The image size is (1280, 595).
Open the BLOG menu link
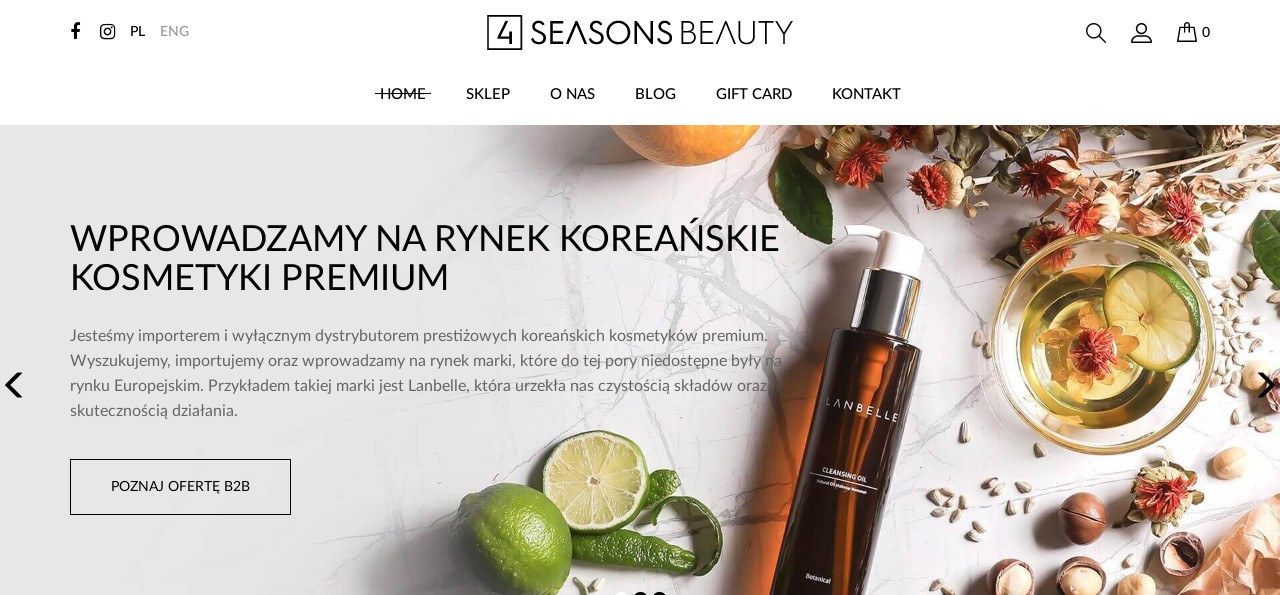[655, 93]
